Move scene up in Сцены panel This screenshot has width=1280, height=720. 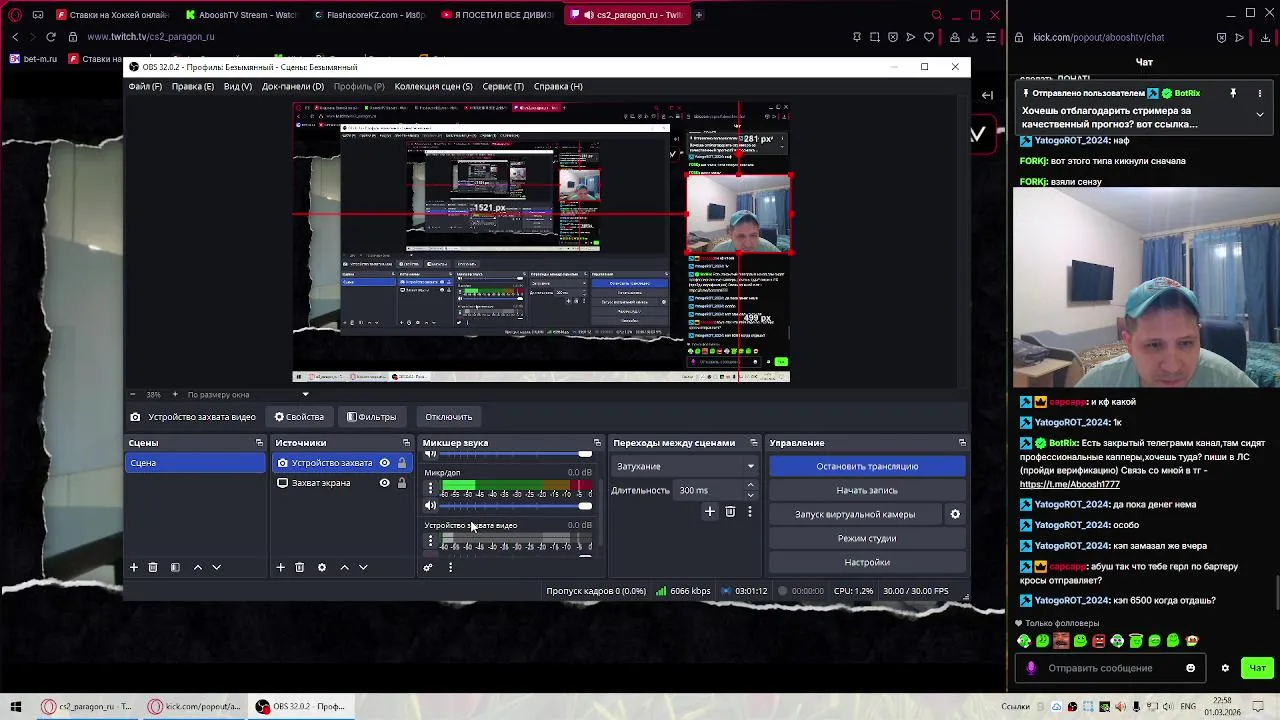[197, 567]
